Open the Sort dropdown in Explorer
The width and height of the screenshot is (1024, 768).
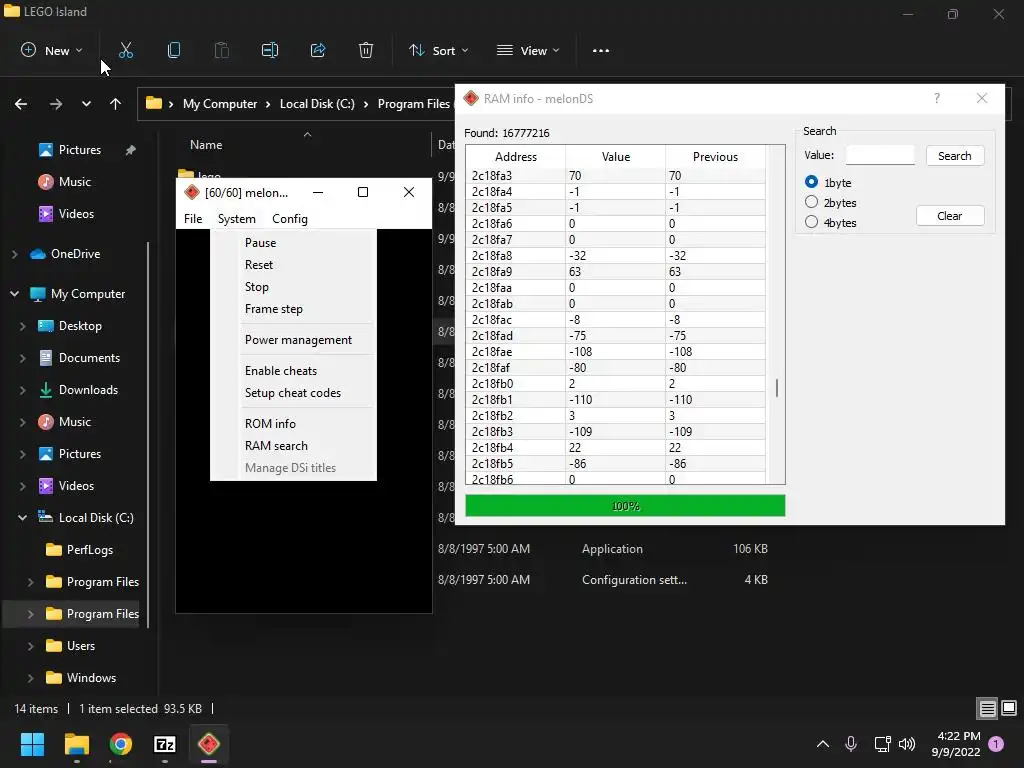[x=438, y=50]
